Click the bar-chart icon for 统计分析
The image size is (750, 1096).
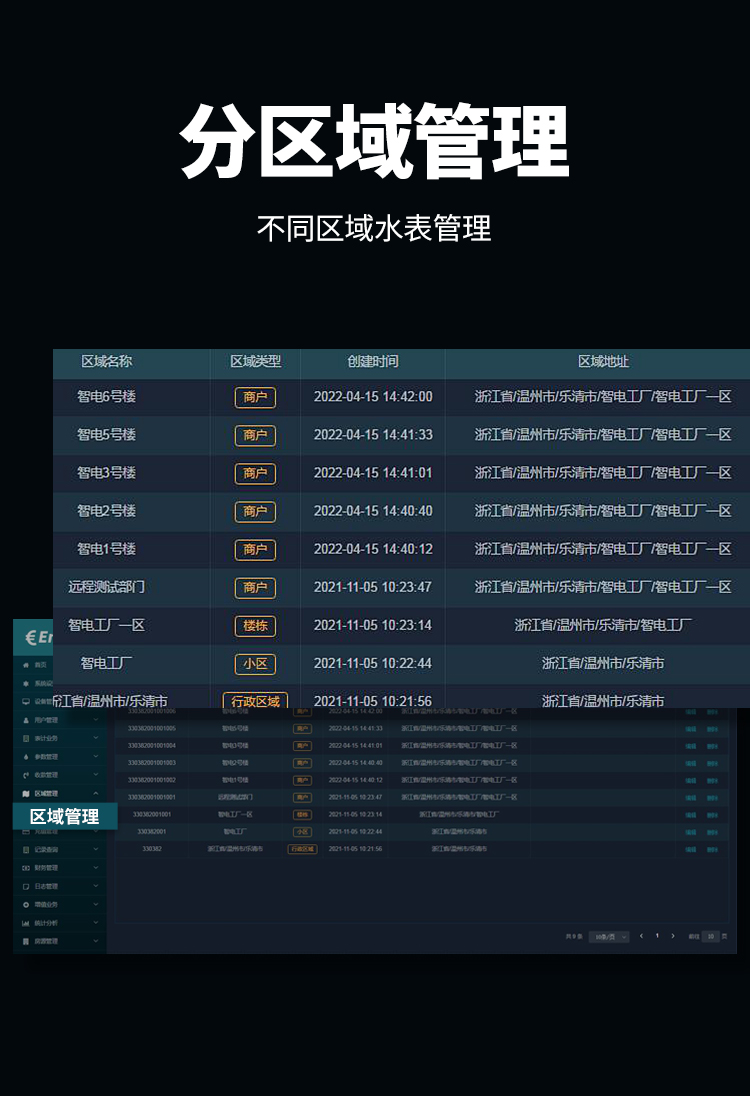pos(26,923)
